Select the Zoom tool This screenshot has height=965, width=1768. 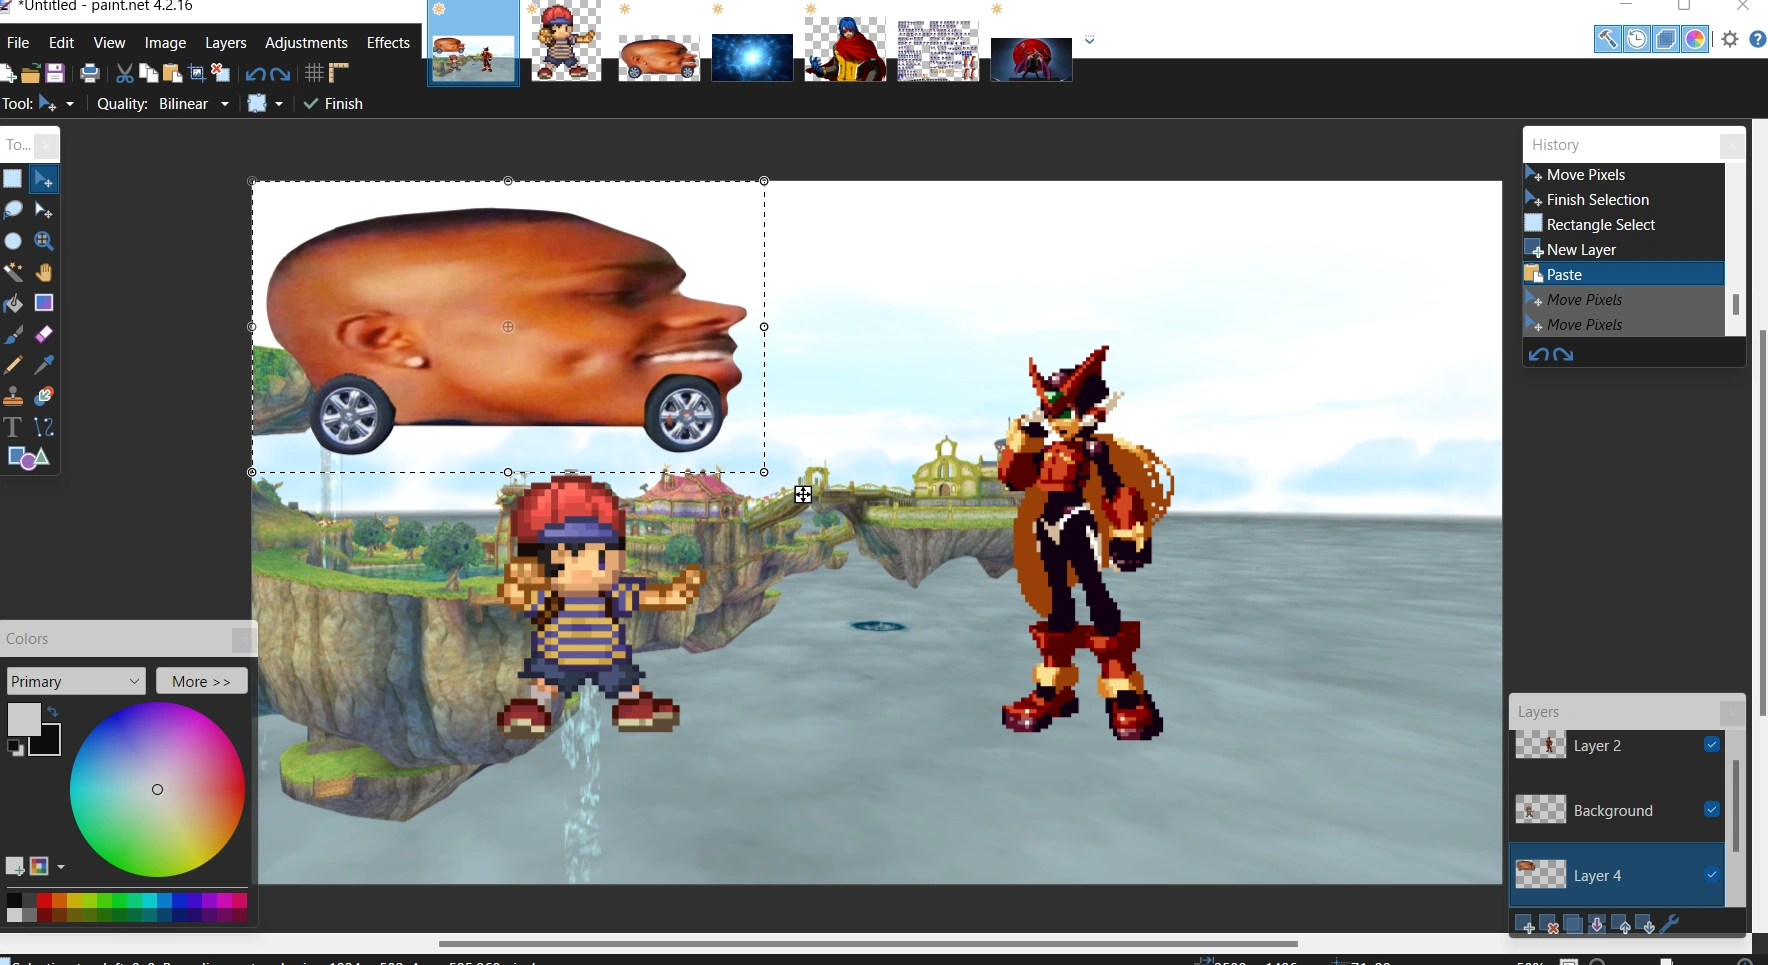point(44,241)
